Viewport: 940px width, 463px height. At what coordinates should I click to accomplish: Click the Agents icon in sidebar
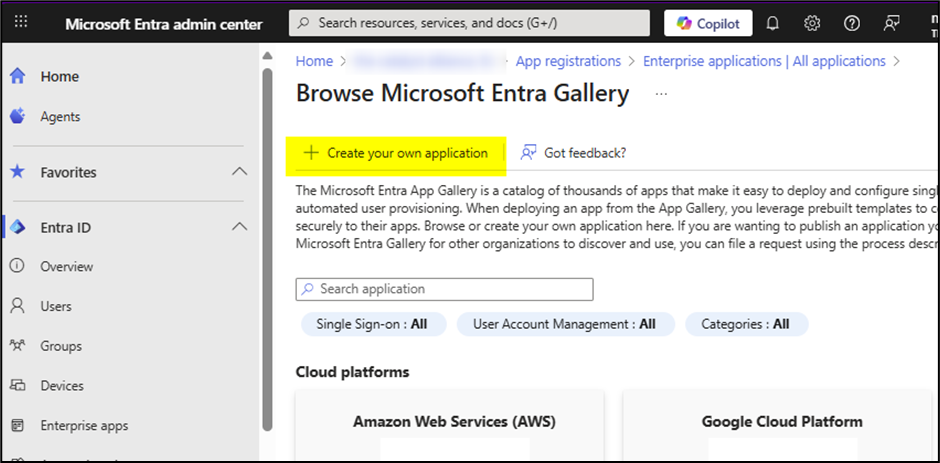coord(17,117)
